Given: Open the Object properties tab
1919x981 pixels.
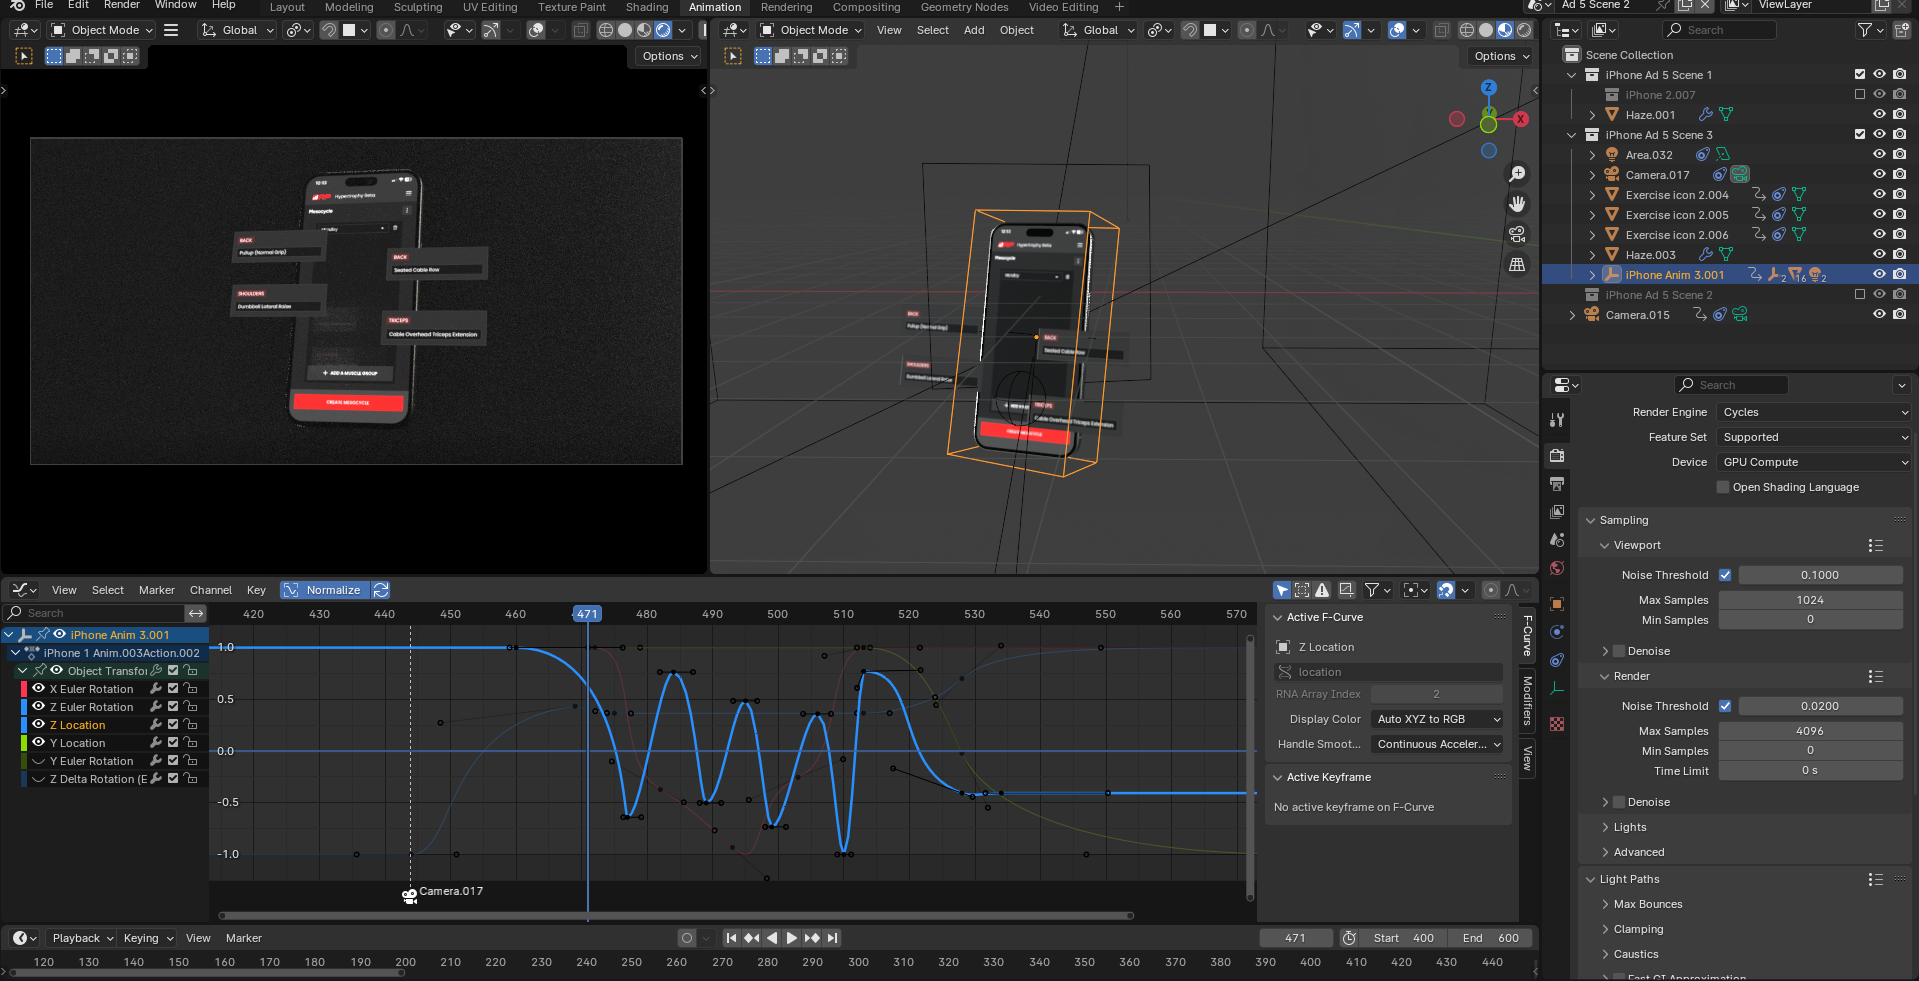Looking at the screenshot, I should pos(1557,604).
